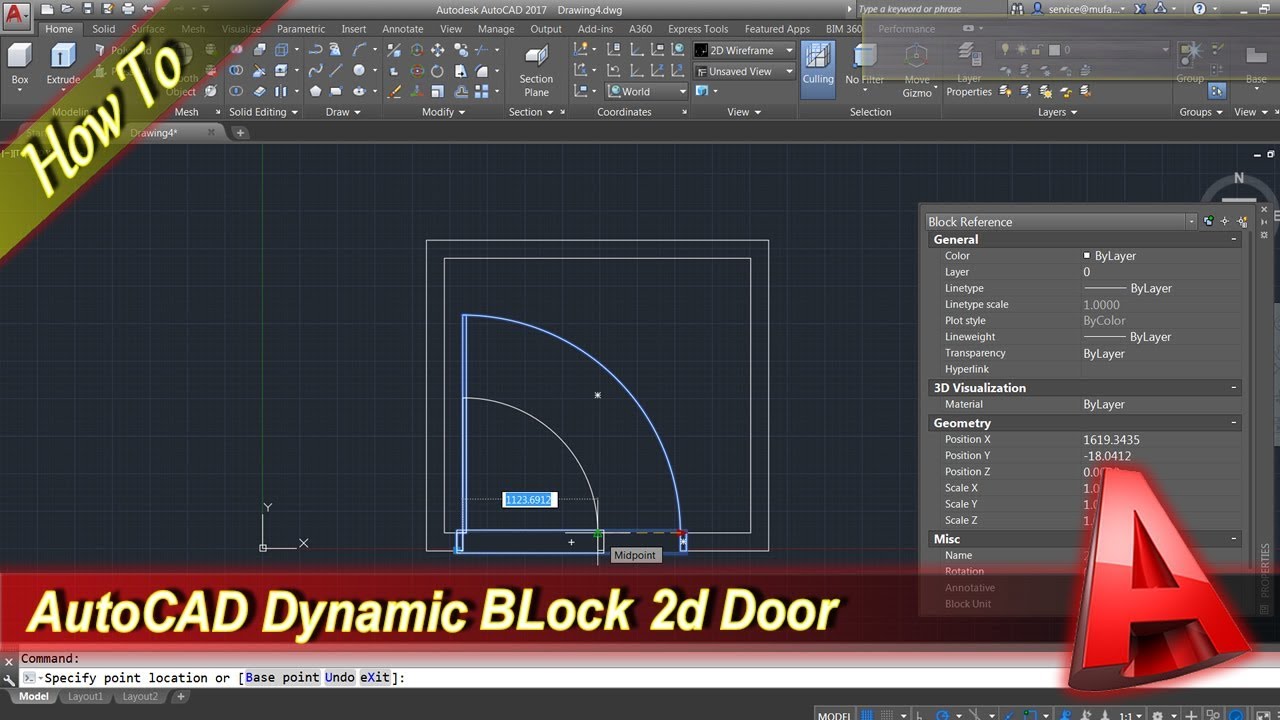Switch to the Solid ribbon tab
This screenshot has width=1280, height=720.
(104, 29)
